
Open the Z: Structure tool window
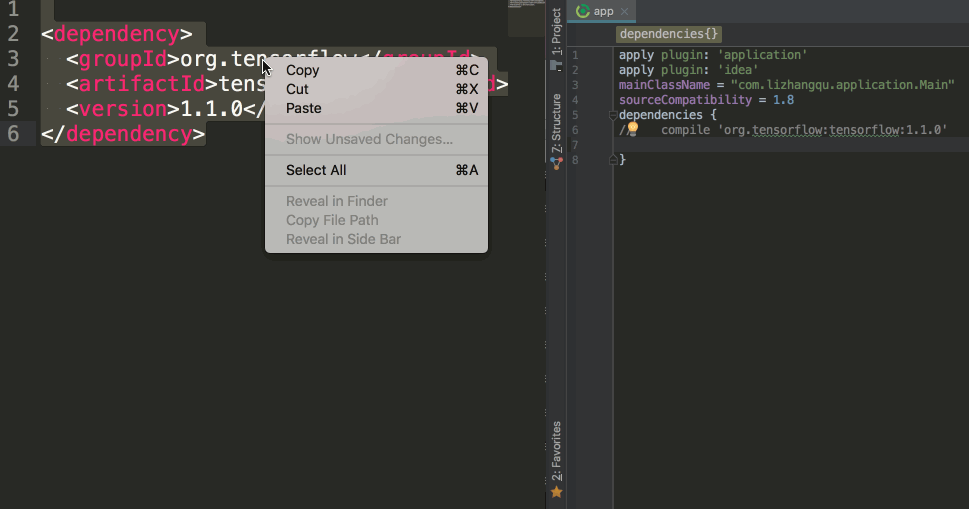pos(557,122)
